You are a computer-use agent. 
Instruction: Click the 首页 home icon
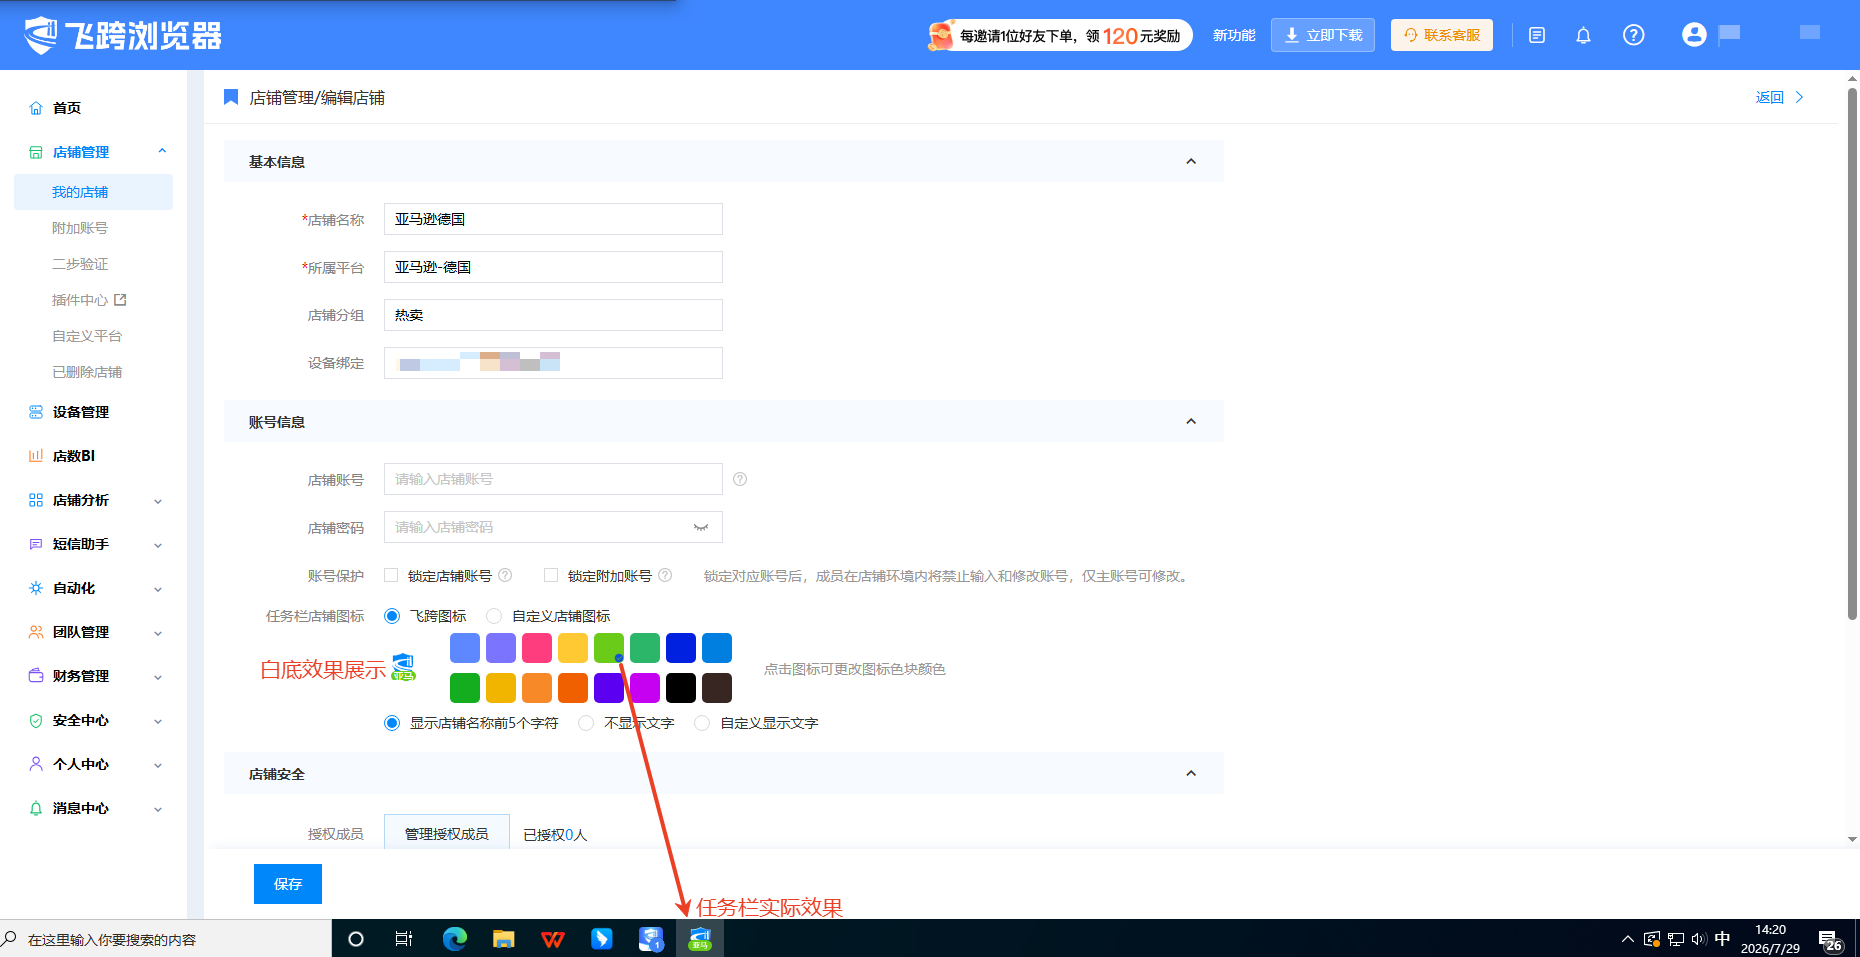coord(36,108)
